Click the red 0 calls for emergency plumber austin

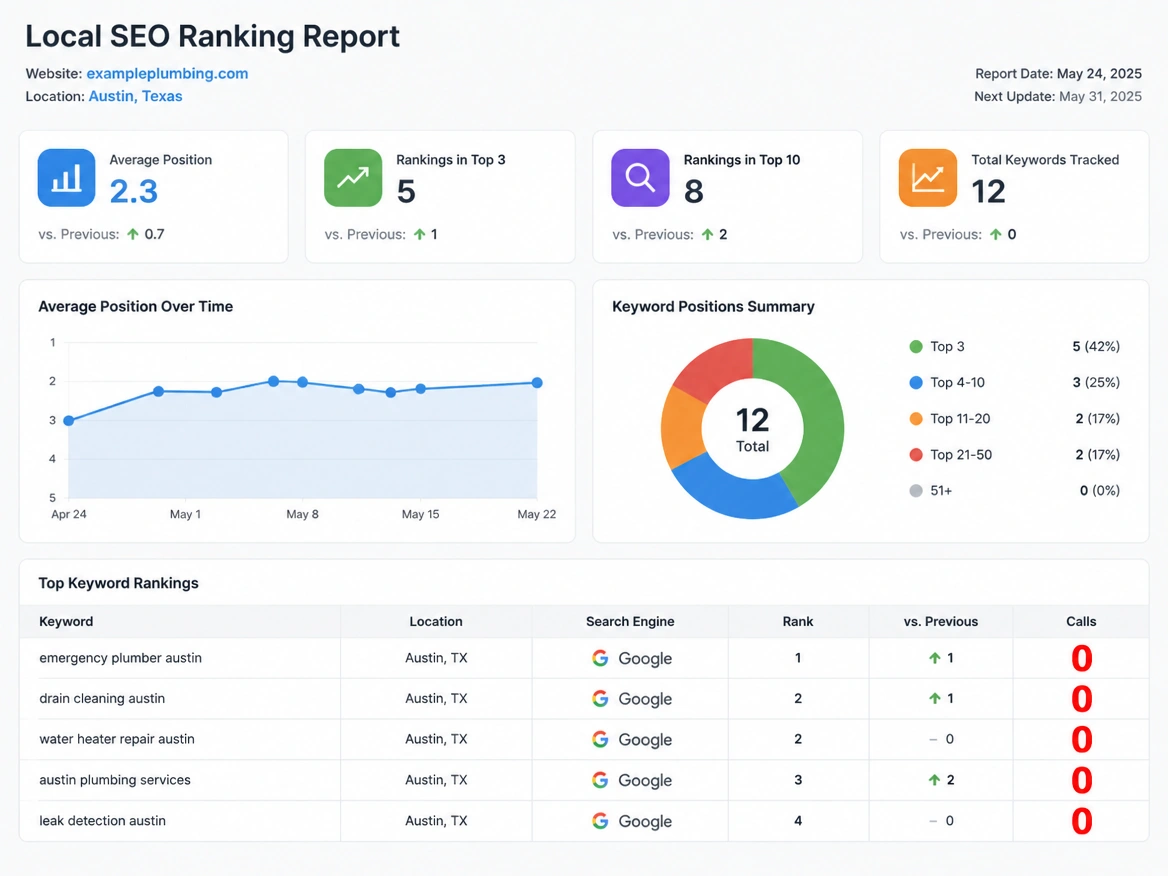tap(1082, 658)
